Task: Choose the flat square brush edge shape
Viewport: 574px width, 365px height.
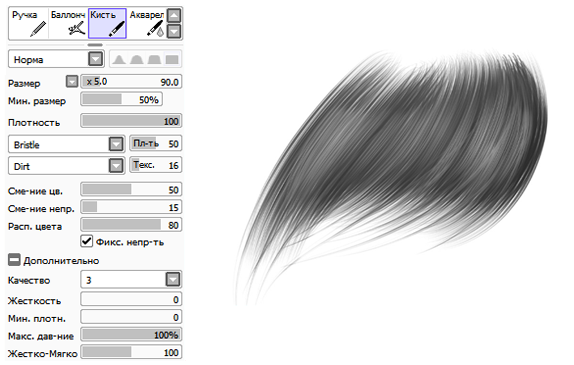Action: (172, 59)
